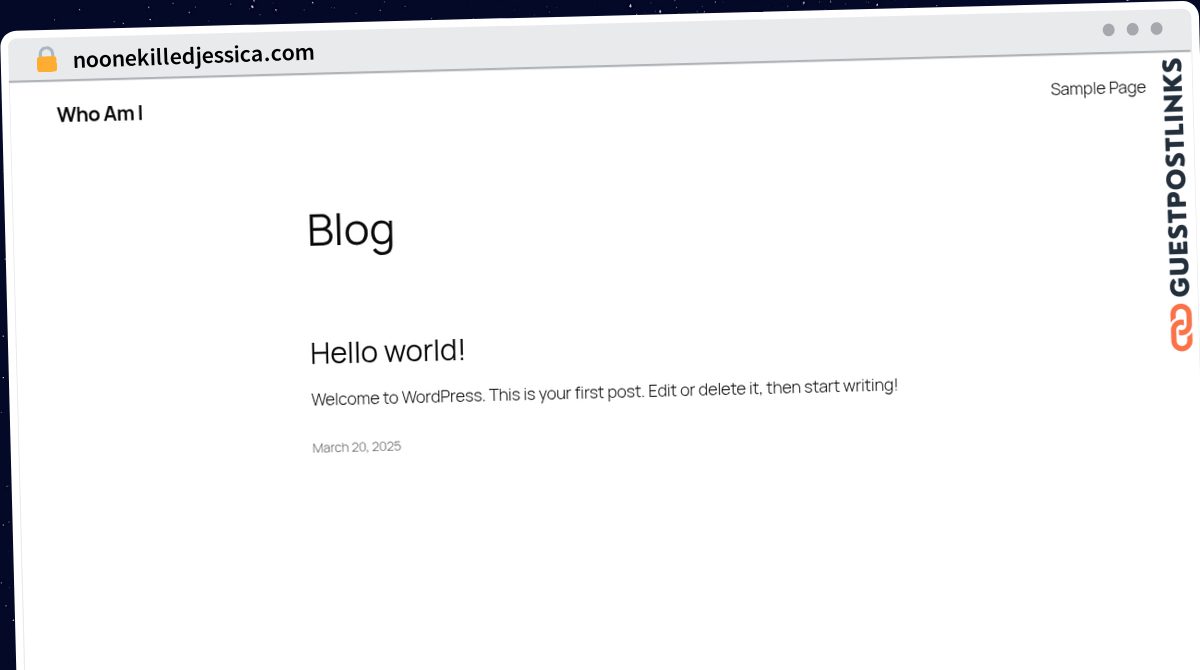
Task: Click the Blog page heading
Action: click(x=351, y=230)
